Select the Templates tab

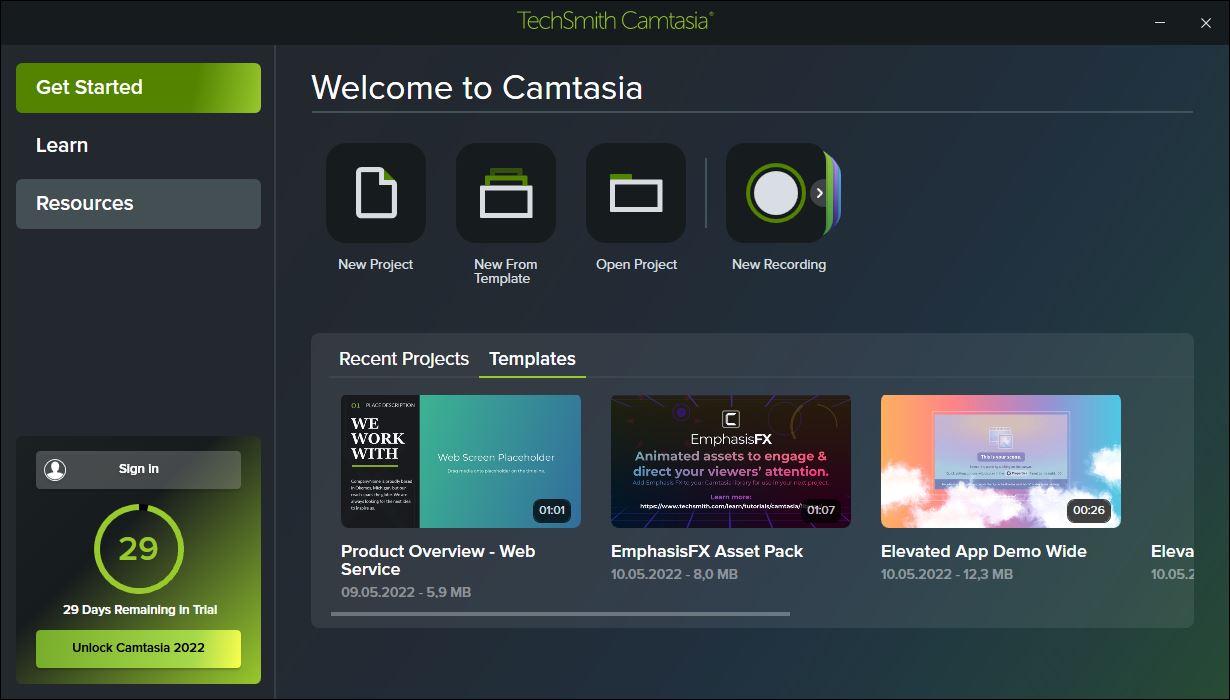tap(532, 359)
